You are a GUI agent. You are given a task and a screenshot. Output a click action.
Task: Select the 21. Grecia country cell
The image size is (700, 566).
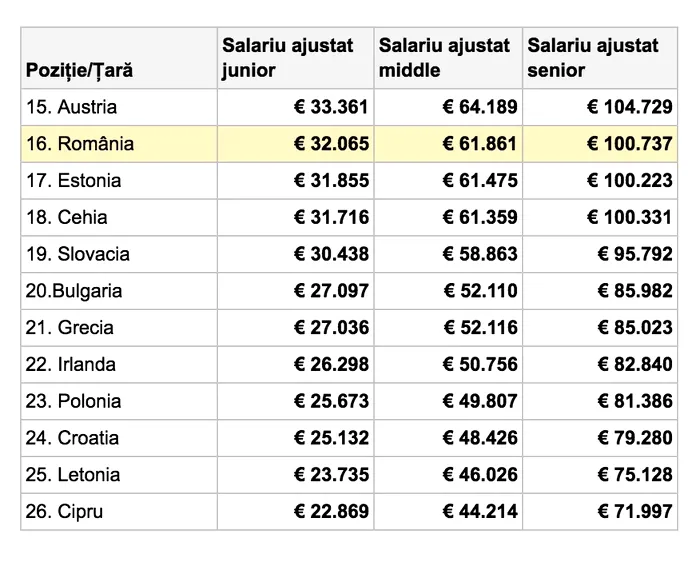click(x=70, y=328)
